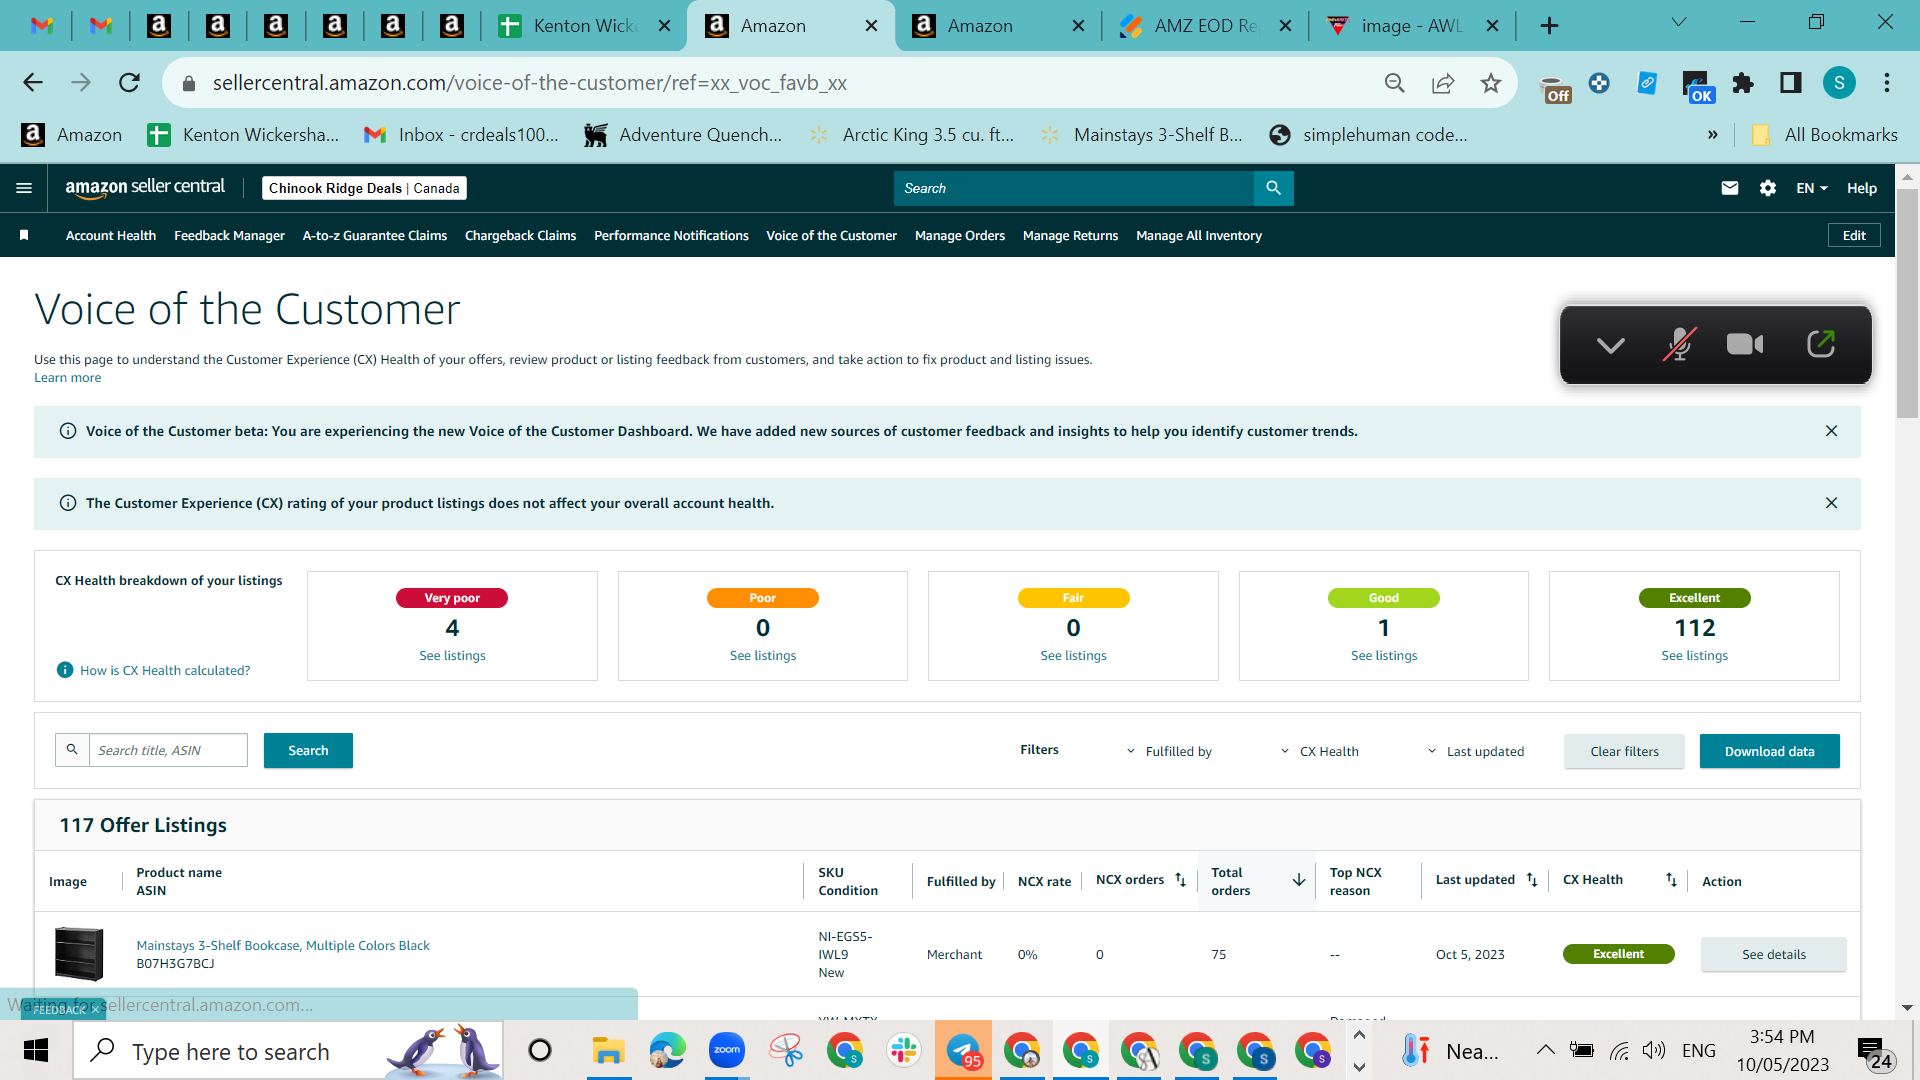This screenshot has height=1080, width=1920.
Task: Open File Explorer from the taskbar
Action: click(x=608, y=1050)
